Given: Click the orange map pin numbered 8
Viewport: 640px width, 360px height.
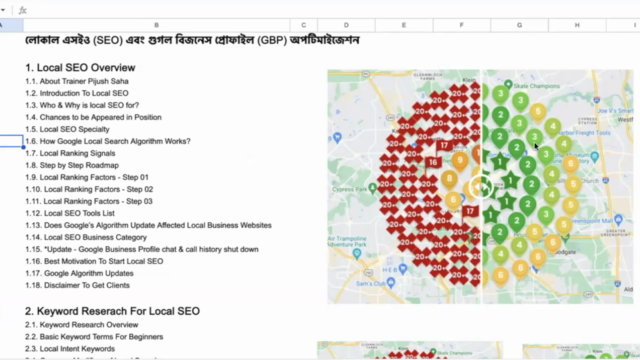Looking at the screenshot, I should tap(449, 180).
